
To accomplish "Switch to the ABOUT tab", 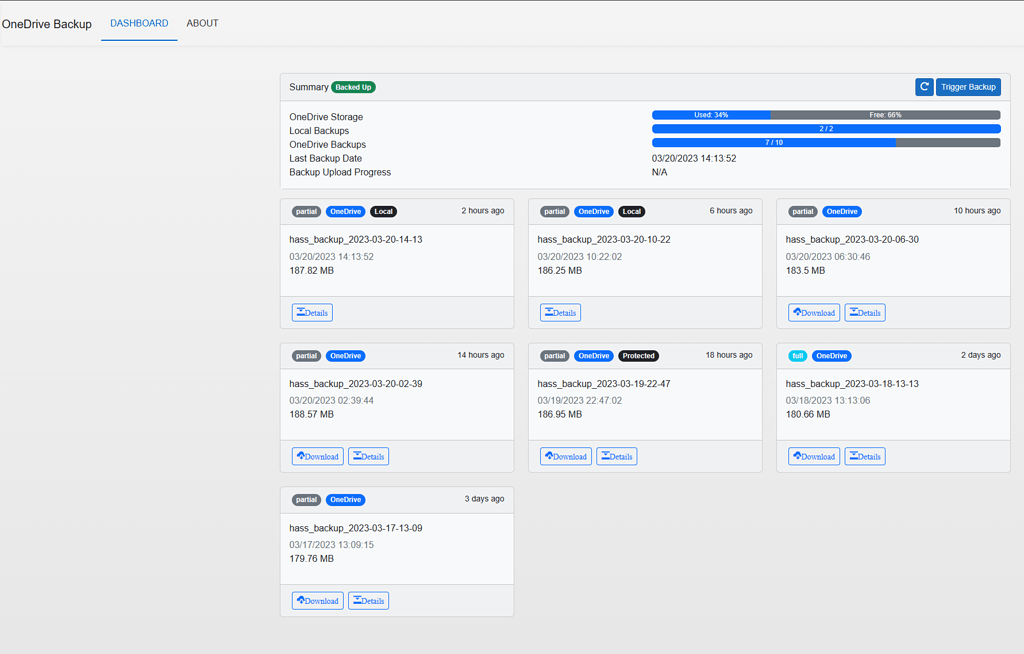I will (x=202, y=23).
